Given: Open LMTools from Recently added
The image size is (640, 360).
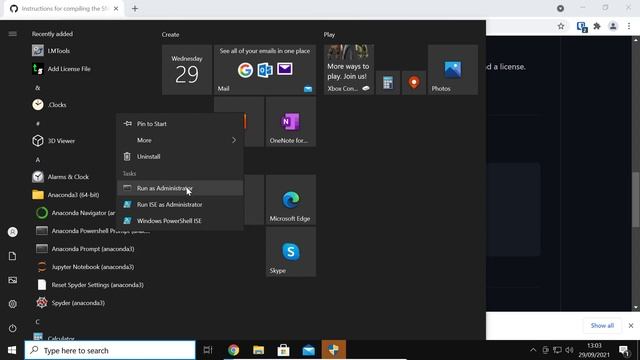Looking at the screenshot, I should 58,51.
